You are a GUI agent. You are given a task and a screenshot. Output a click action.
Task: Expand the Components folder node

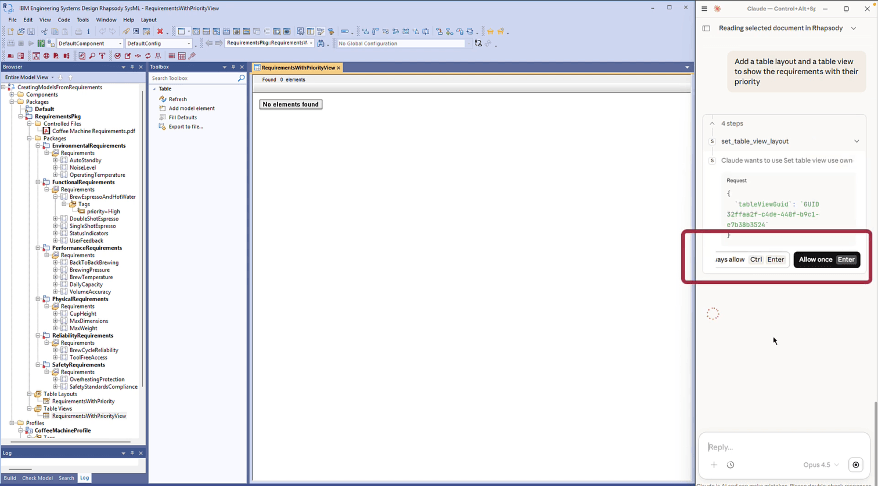[12, 95]
